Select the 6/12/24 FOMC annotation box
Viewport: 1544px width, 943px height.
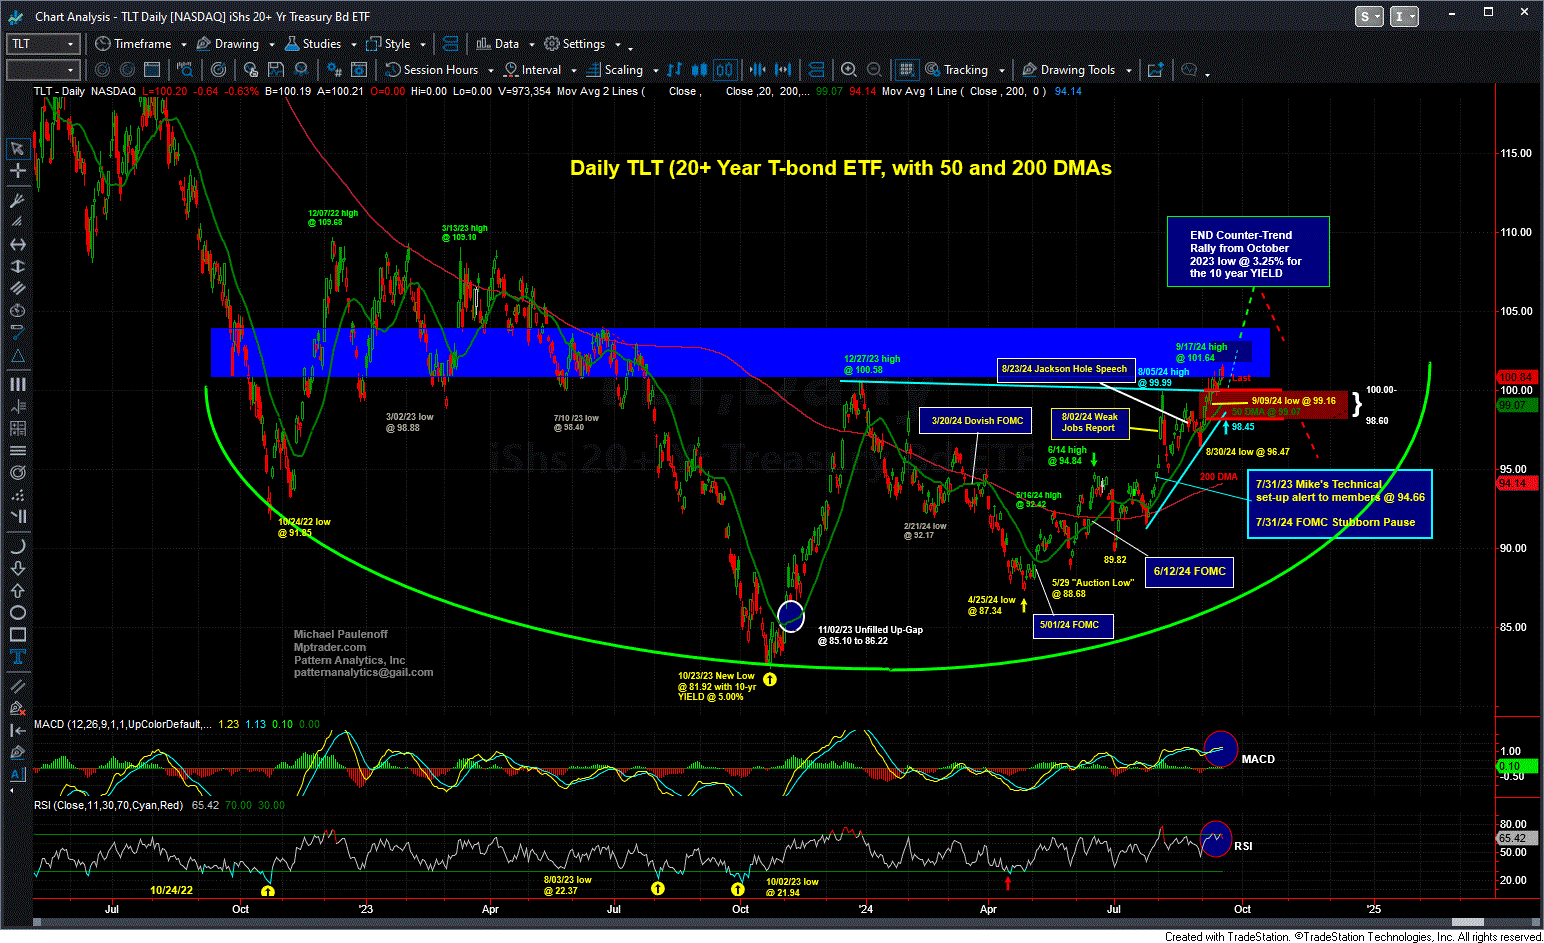click(x=1189, y=572)
